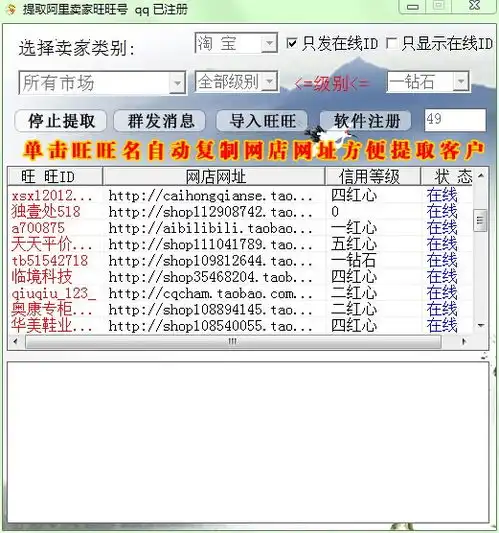This screenshot has height=533, width=499.
Task: Sort by the 网店网址 column header
Action: pyautogui.click(x=214, y=177)
